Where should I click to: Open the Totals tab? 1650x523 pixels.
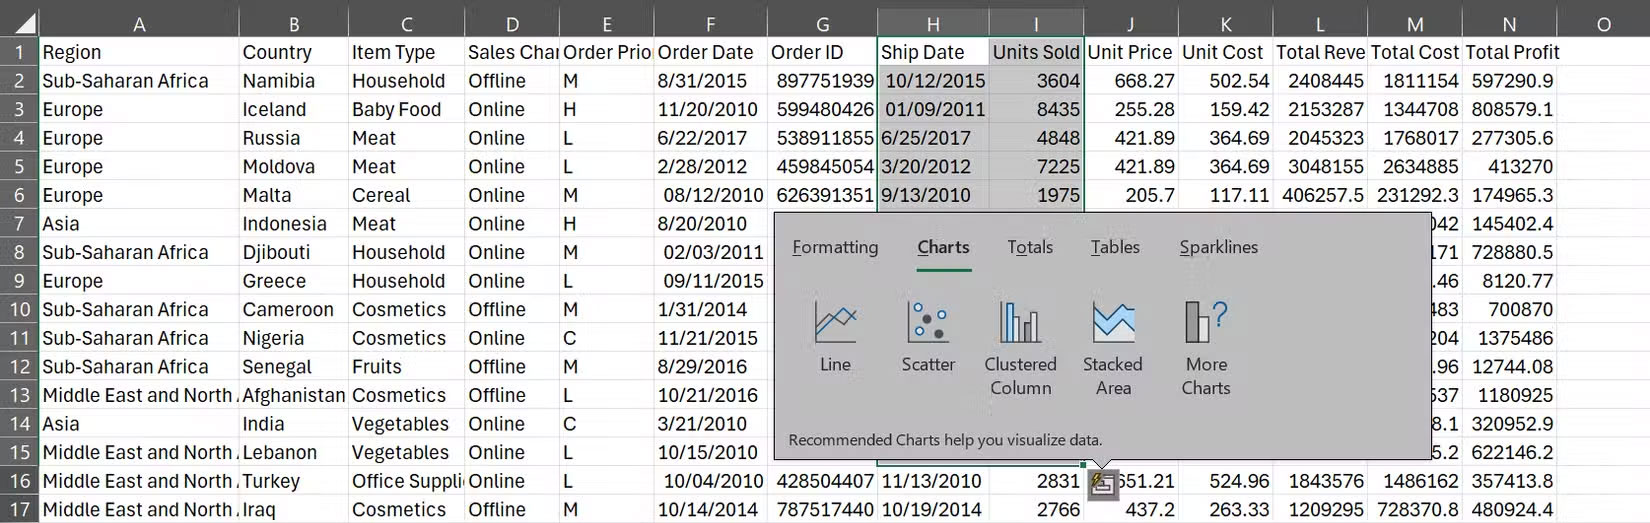[x=1030, y=247]
